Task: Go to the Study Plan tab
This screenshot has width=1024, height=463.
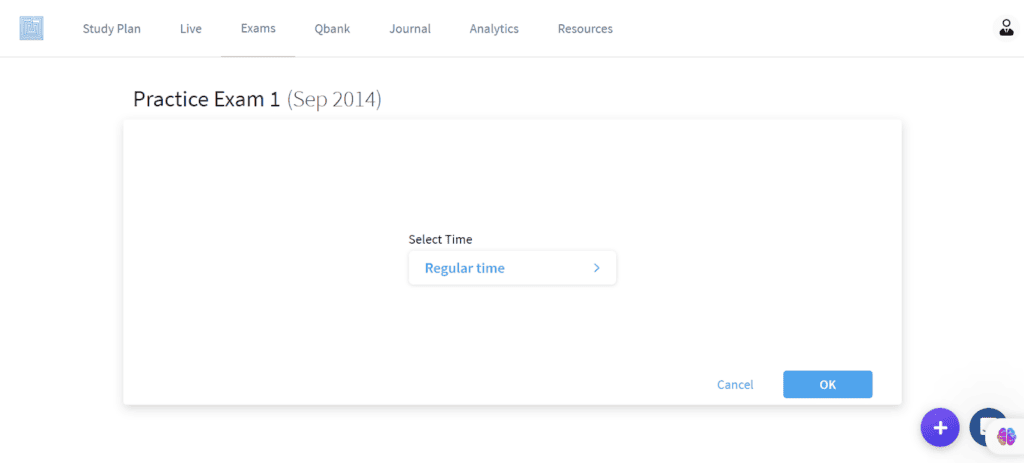Action: pyautogui.click(x=111, y=29)
